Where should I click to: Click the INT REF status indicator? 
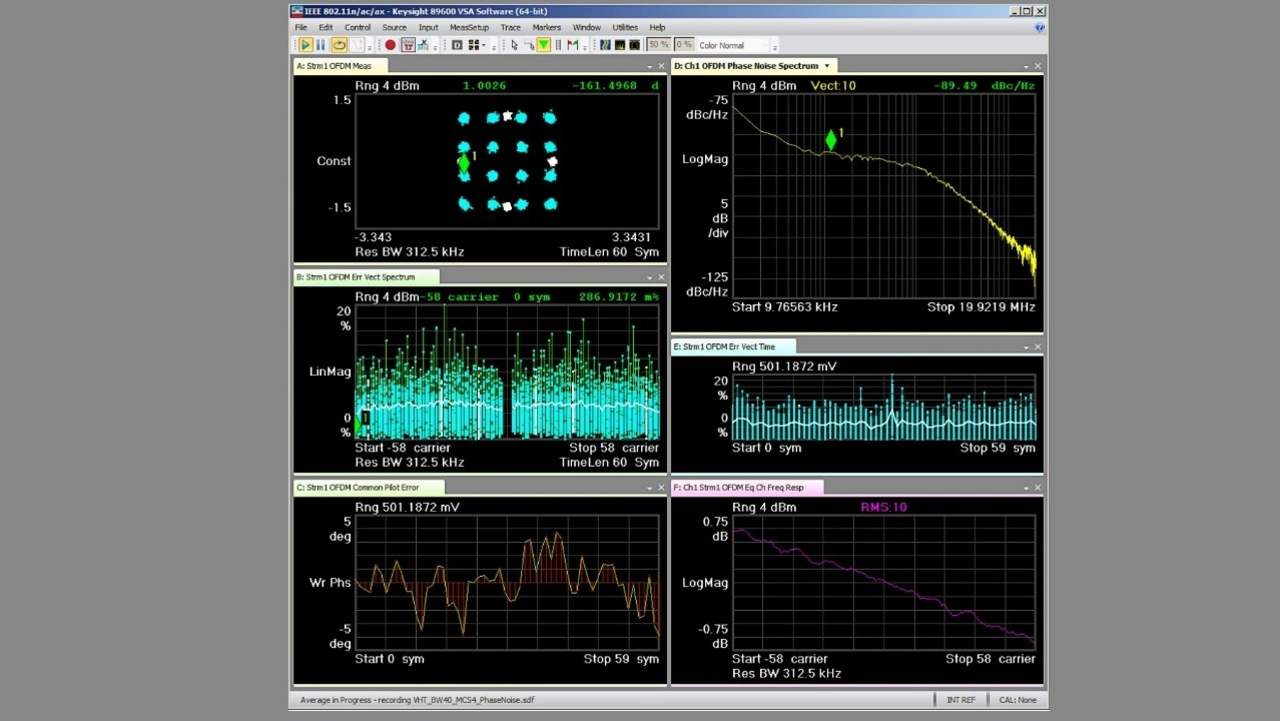(x=960, y=700)
